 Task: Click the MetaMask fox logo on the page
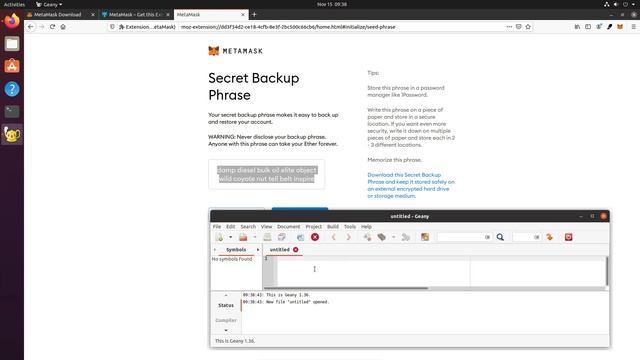(x=213, y=51)
